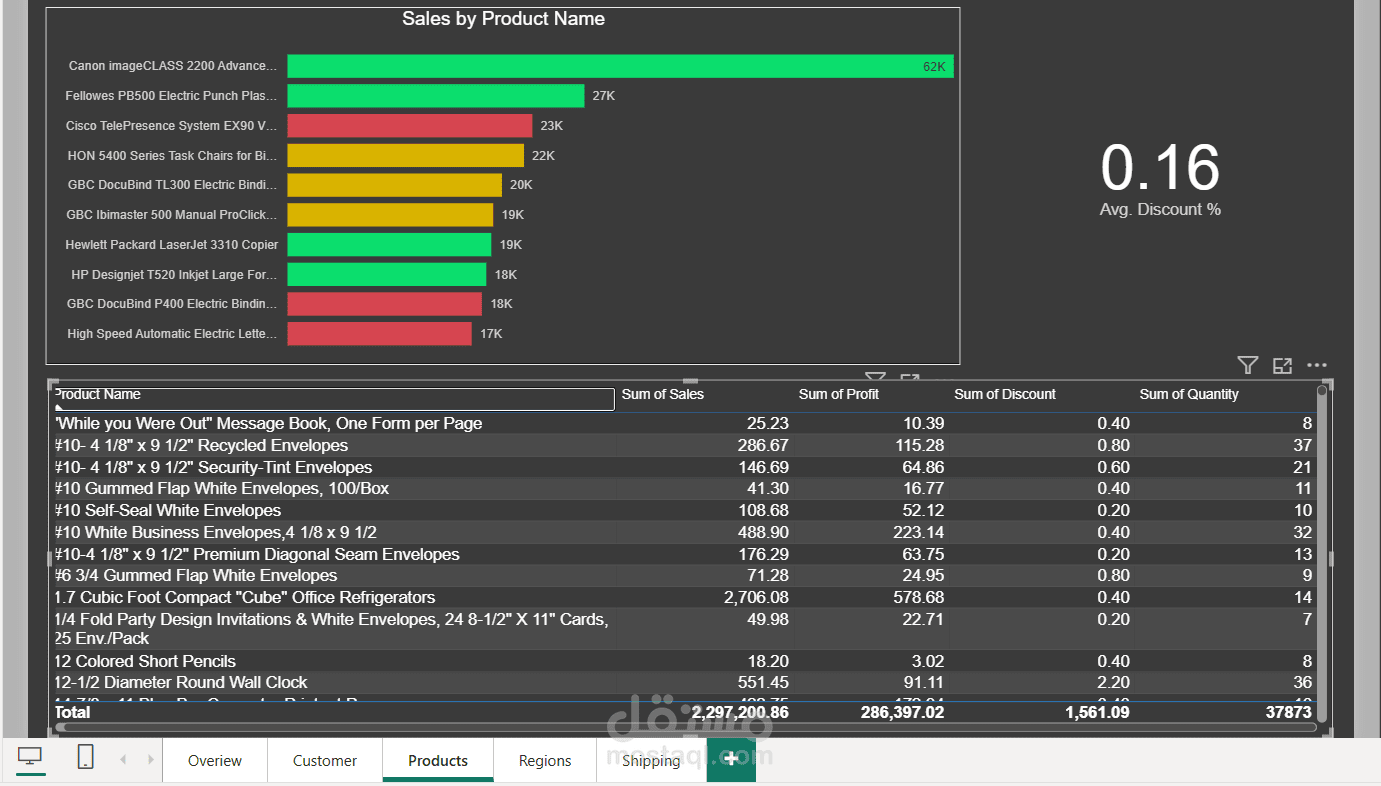1381x786 pixels.
Task: Select the Canon imageCLASS 2200 green bar
Action: [x=620, y=66]
